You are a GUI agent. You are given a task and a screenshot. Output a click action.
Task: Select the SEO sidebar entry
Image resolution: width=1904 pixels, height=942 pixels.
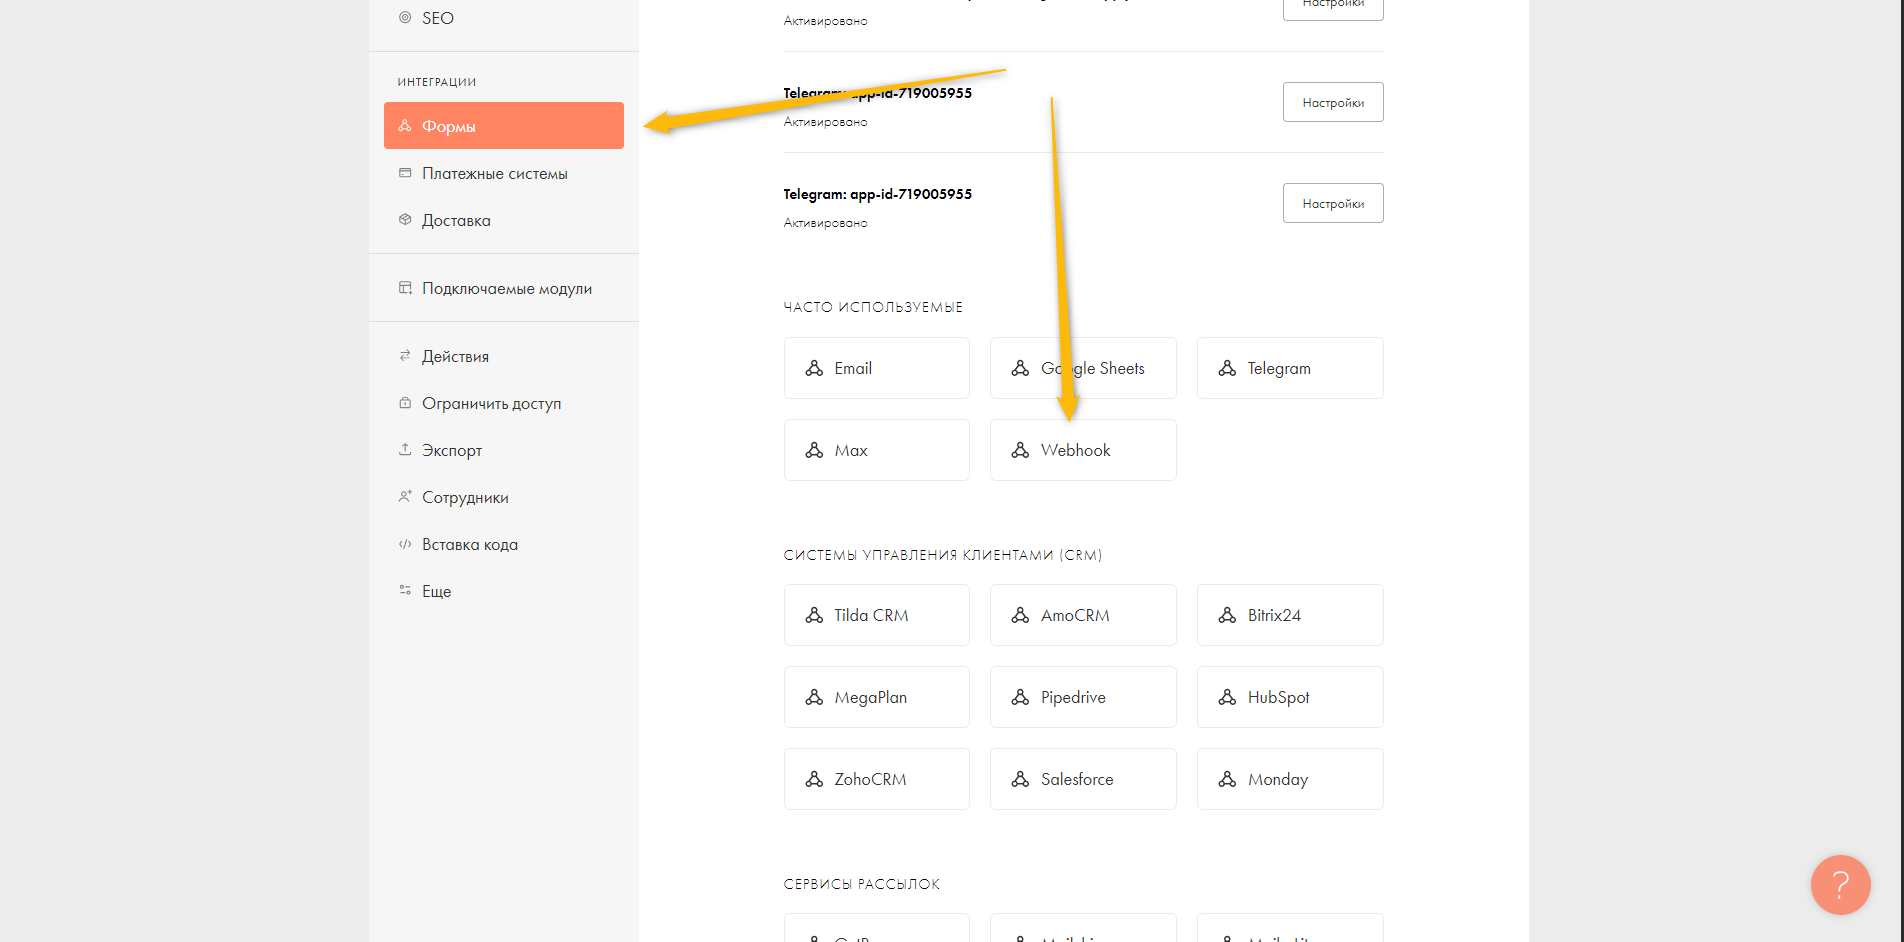point(404,17)
